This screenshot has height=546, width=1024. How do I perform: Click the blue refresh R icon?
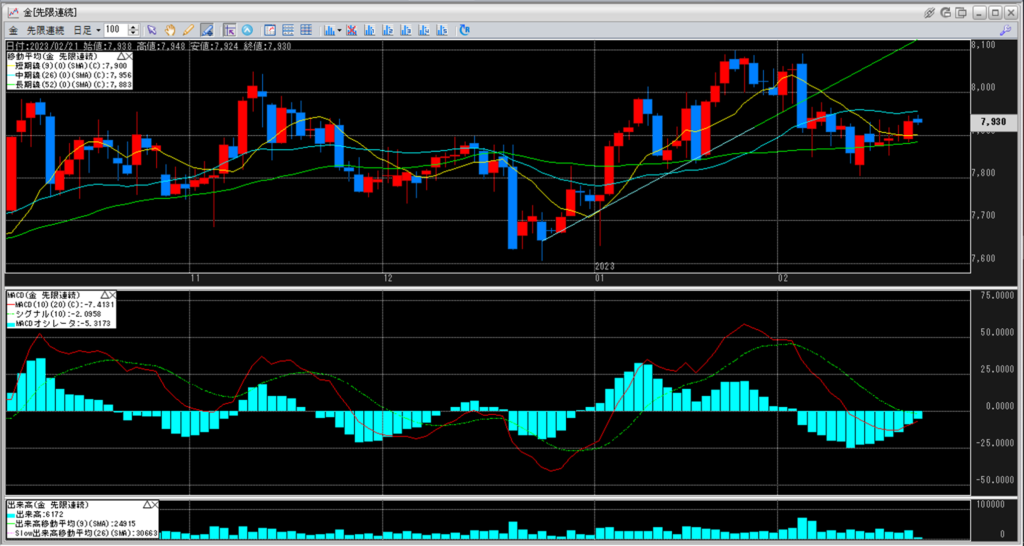coord(464,30)
